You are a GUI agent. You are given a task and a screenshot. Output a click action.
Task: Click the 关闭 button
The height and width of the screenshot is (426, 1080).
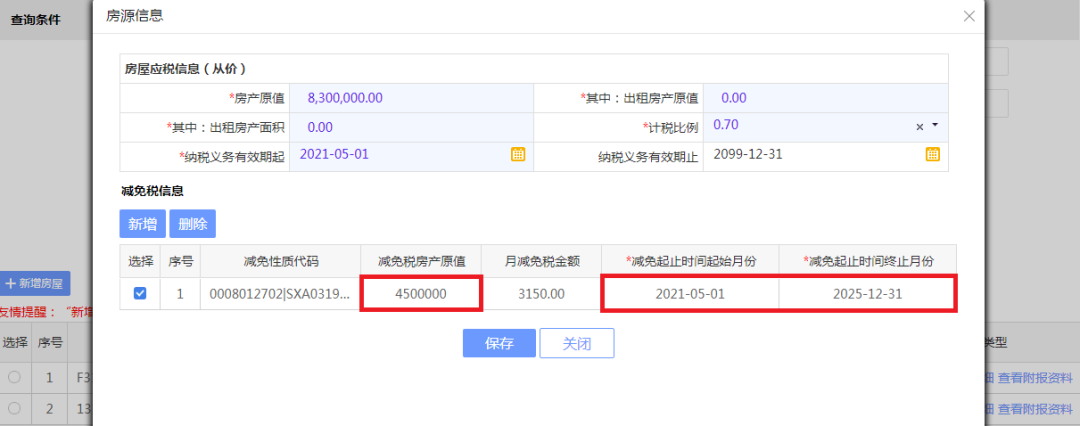pos(577,343)
